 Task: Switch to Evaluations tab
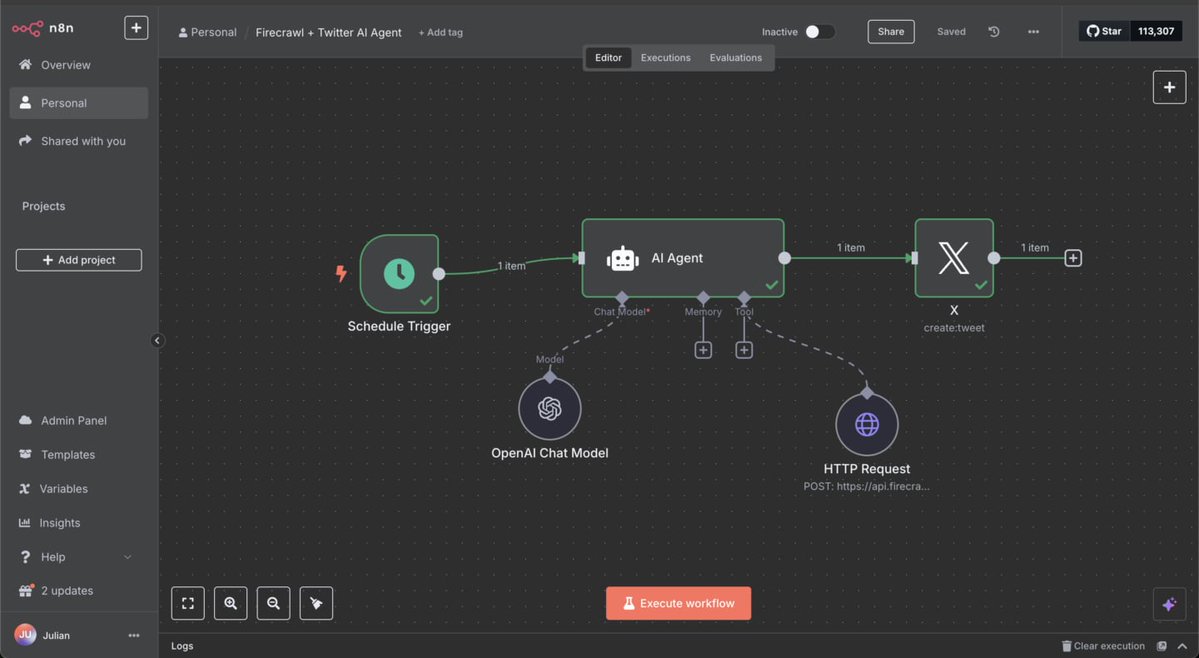(x=736, y=57)
